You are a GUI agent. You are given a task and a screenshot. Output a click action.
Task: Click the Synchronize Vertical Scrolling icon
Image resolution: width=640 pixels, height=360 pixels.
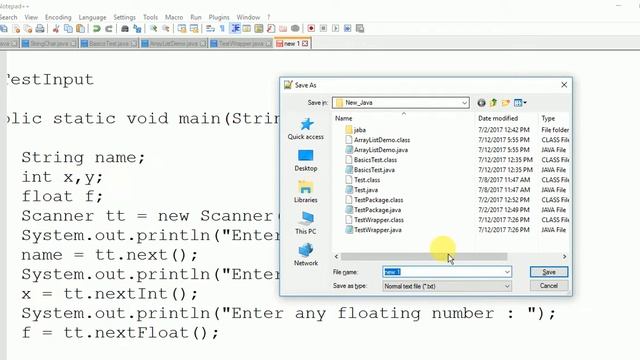tap(182, 29)
